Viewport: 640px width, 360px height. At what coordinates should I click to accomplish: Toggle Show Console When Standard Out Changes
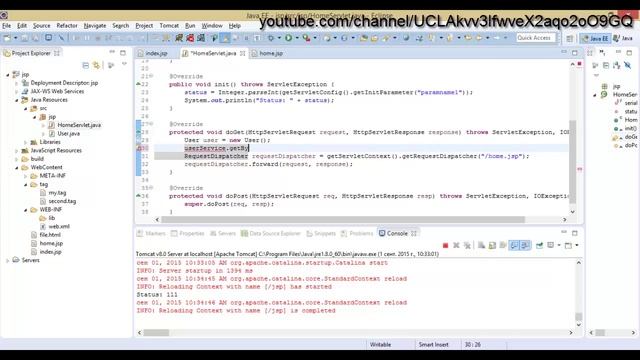pyautogui.click(x=514, y=245)
